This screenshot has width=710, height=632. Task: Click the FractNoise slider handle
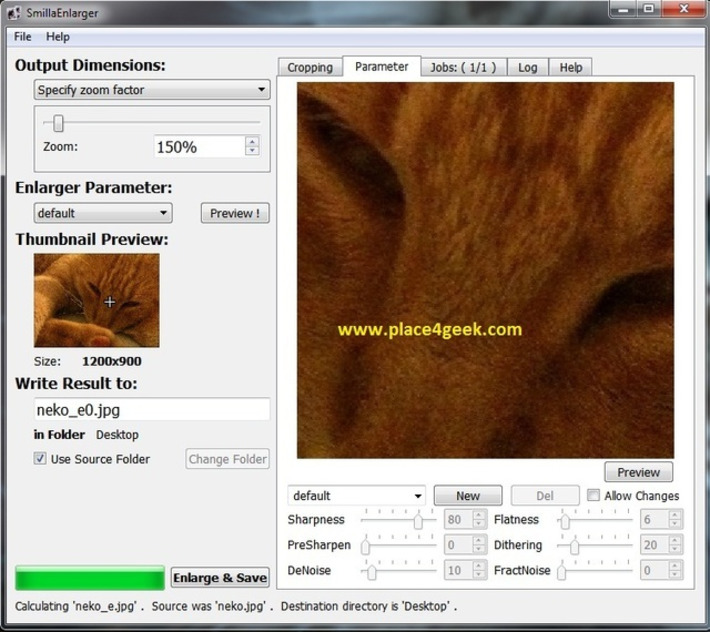point(561,571)
